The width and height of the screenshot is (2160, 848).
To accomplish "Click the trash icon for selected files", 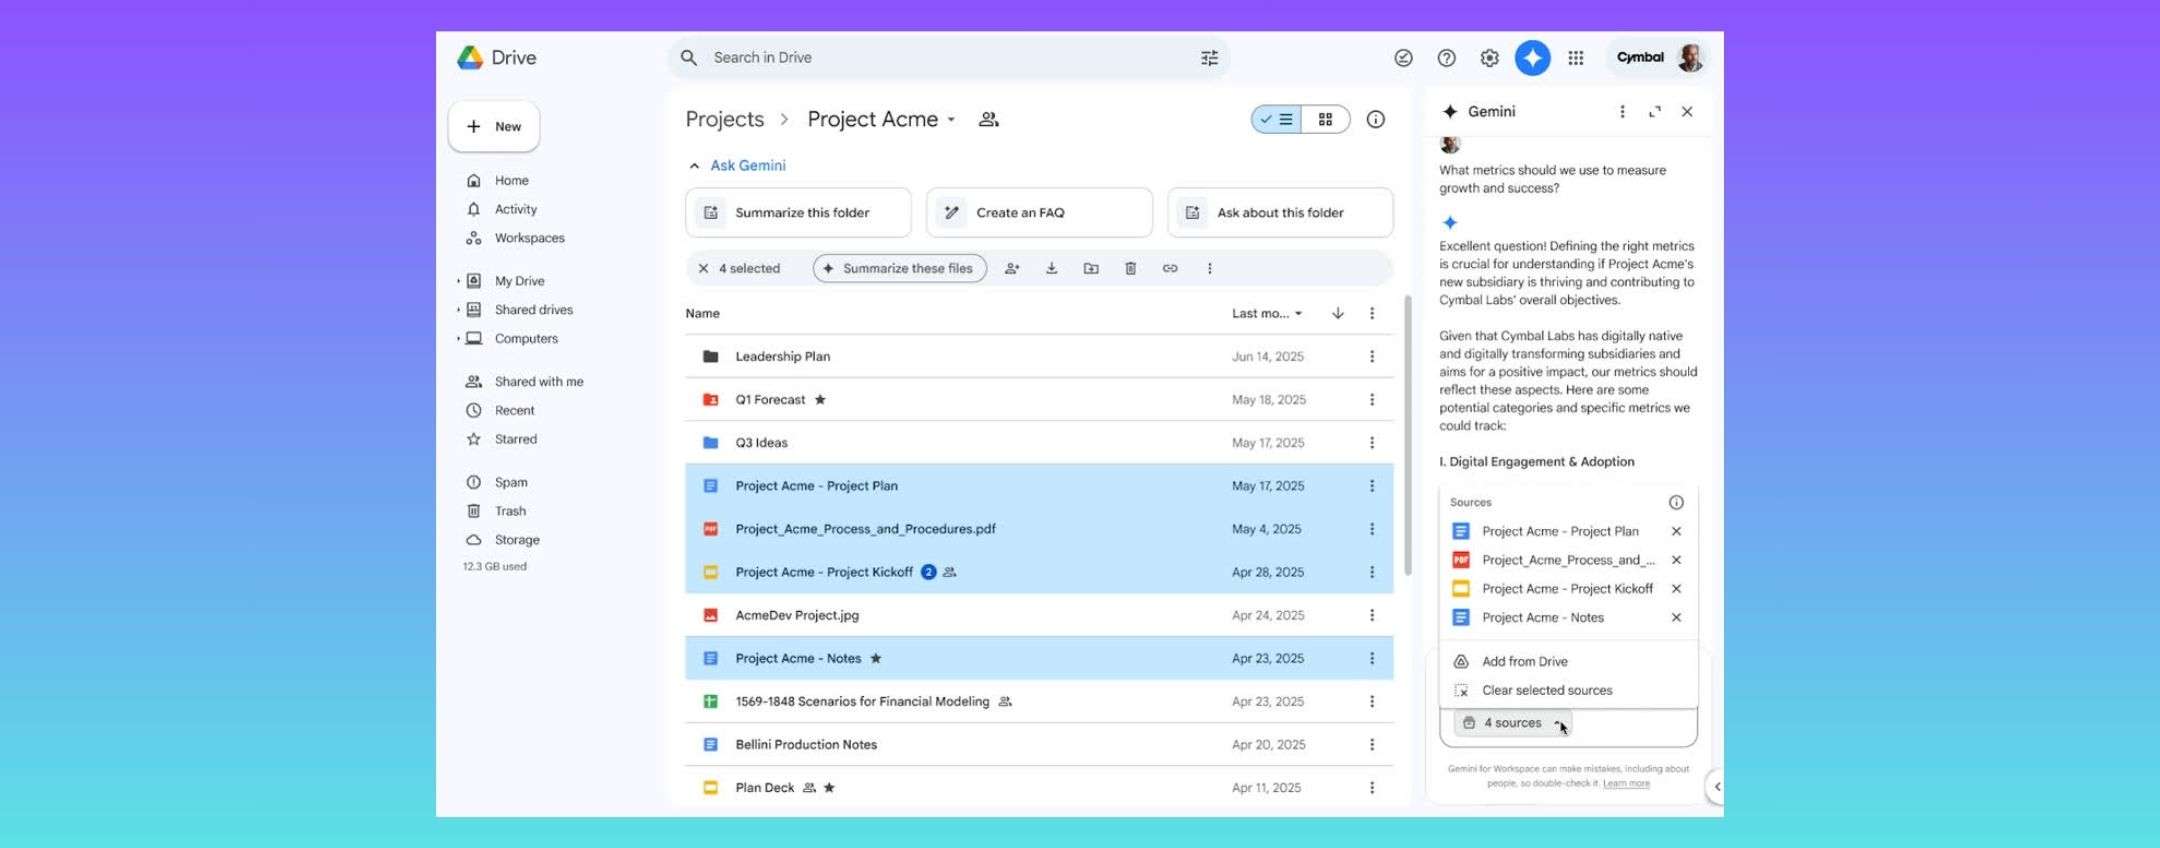I will (1130, 268).
